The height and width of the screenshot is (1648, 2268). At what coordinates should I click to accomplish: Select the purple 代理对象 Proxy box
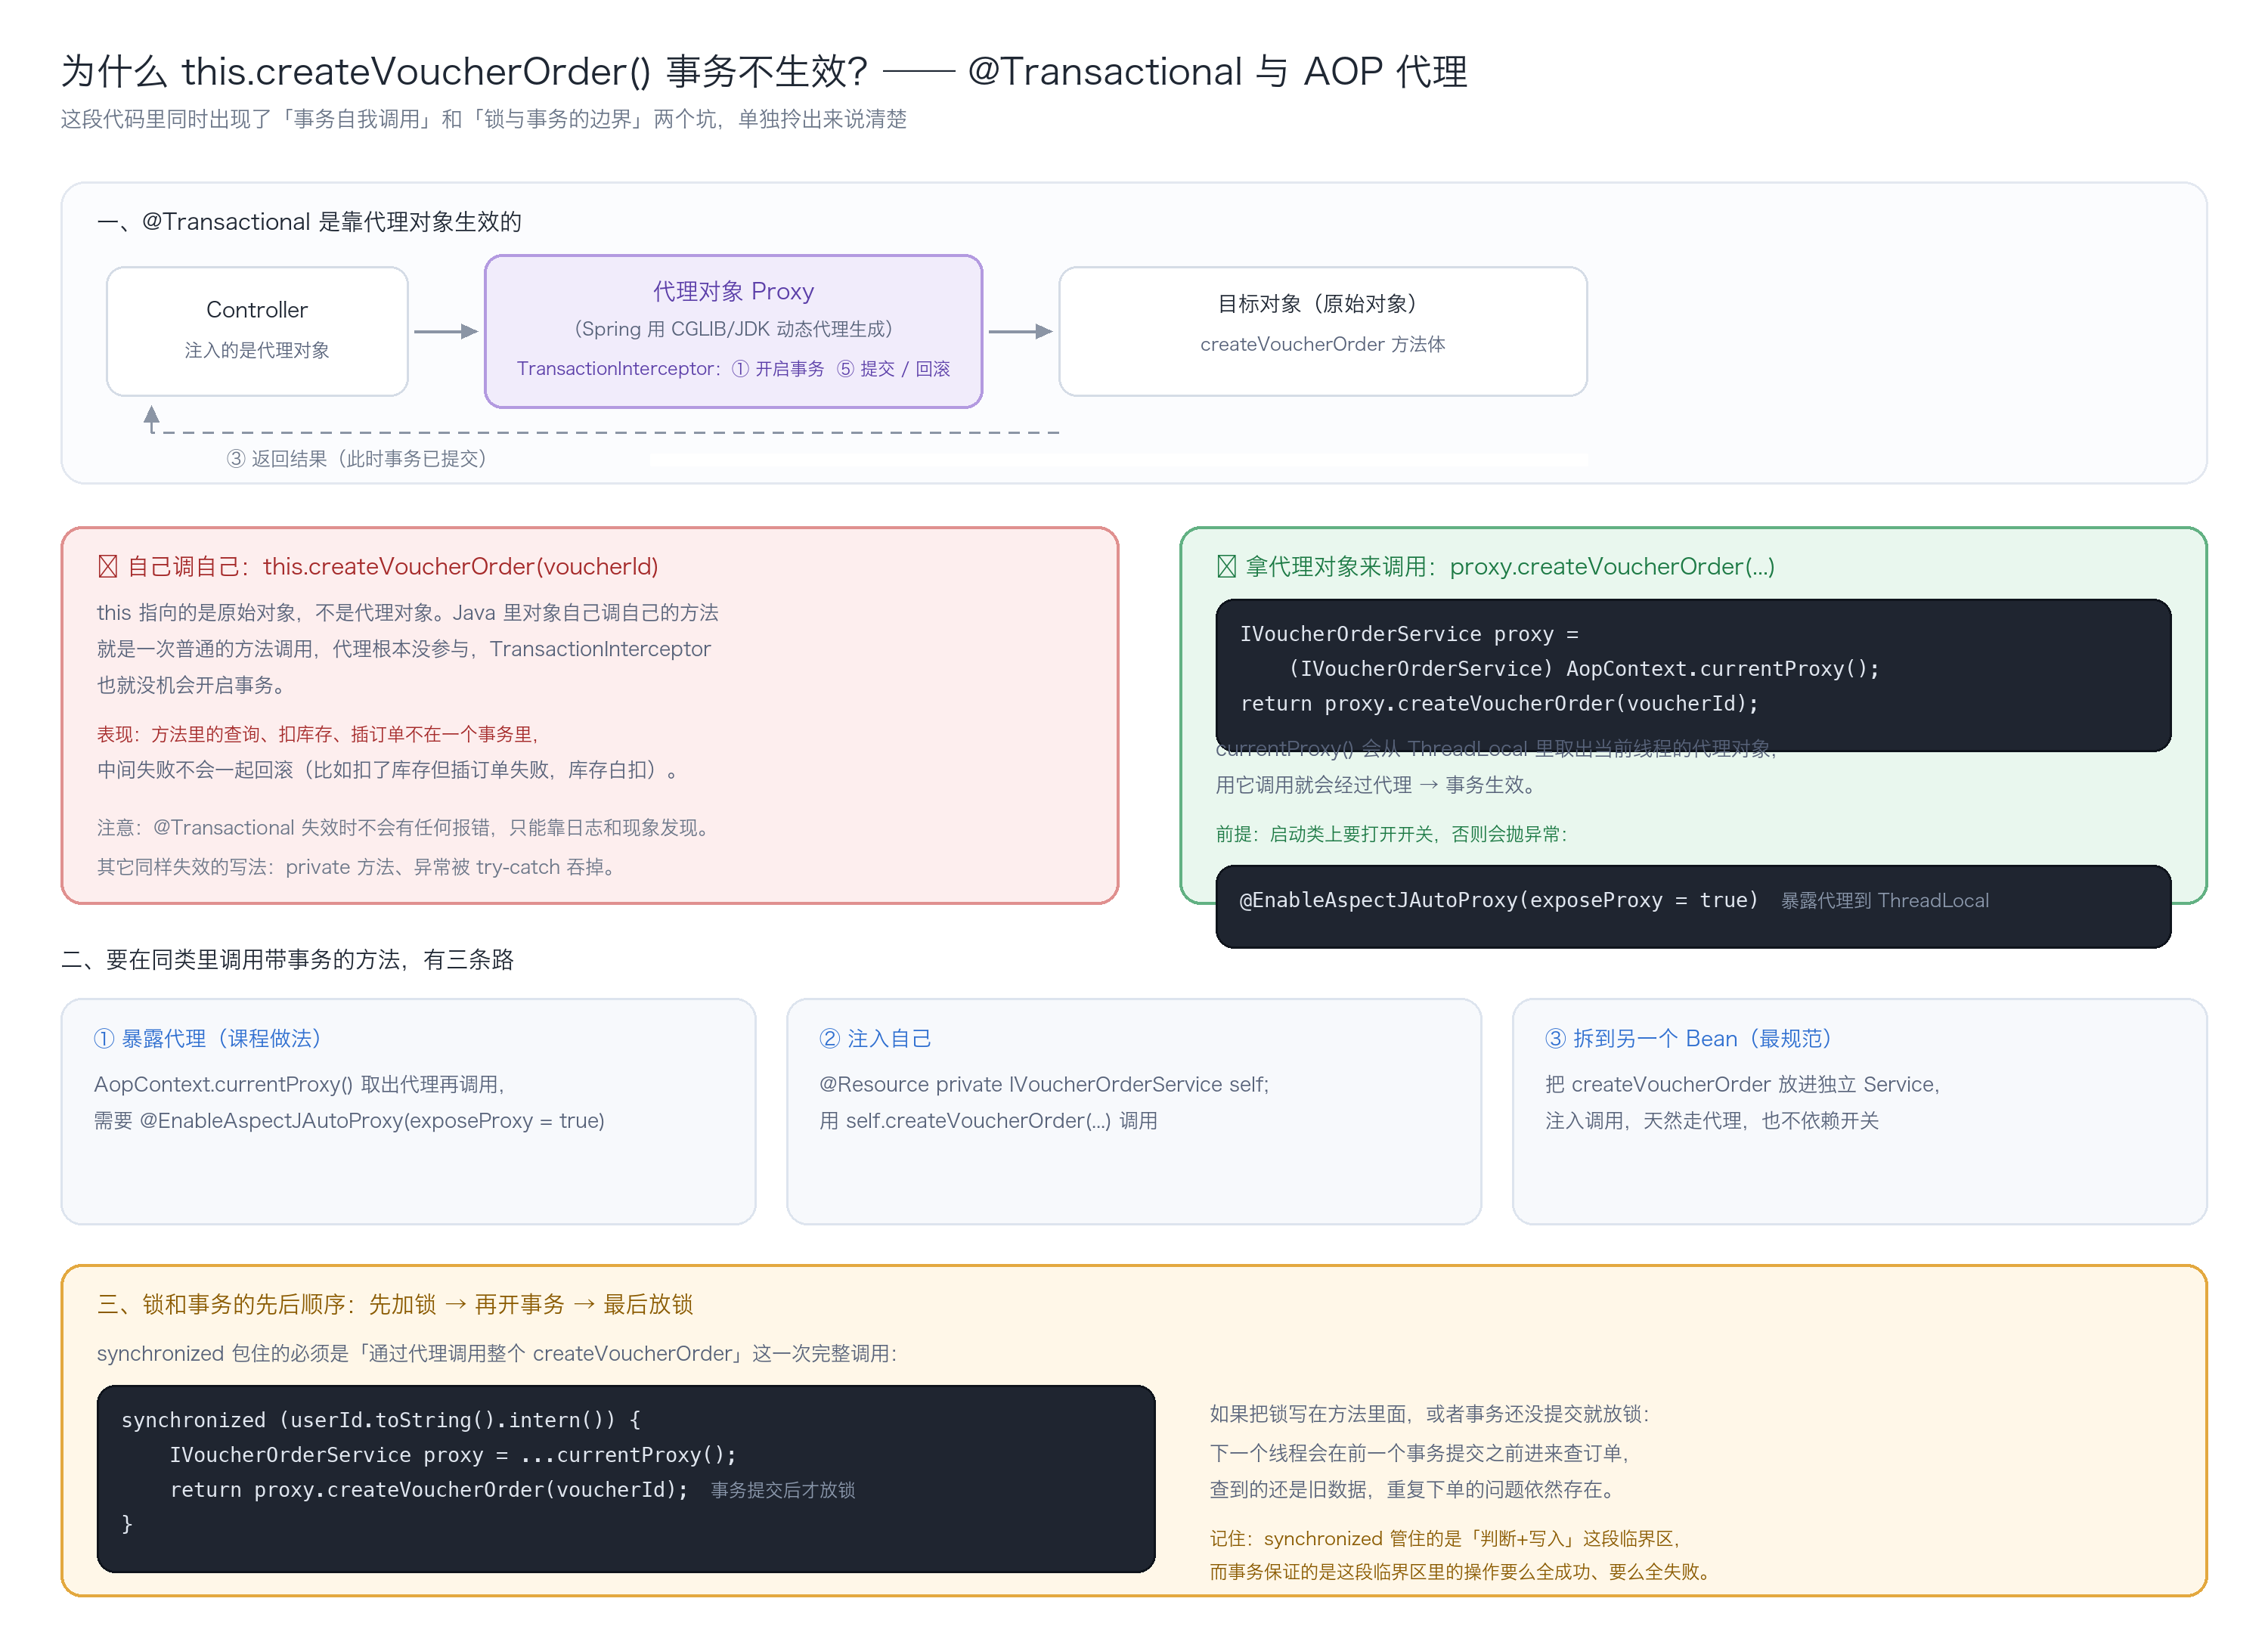(733, 331)
